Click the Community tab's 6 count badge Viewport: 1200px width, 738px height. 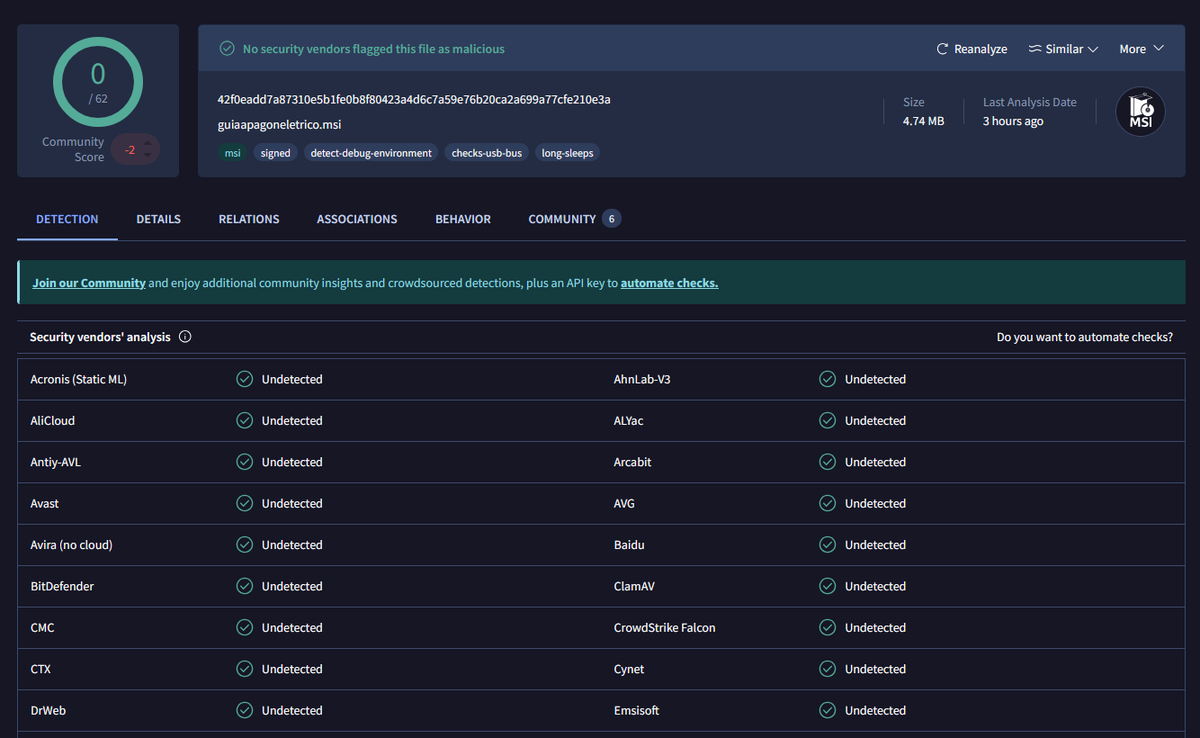(611, 219)
